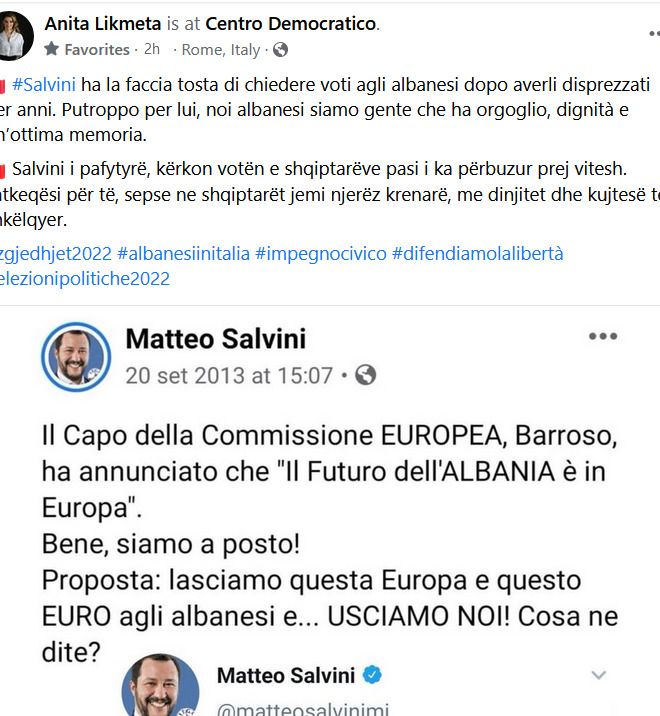Open the #difendiamolalibertà hashtag
The width and height of the screenshot is (660, 716).
478,253
